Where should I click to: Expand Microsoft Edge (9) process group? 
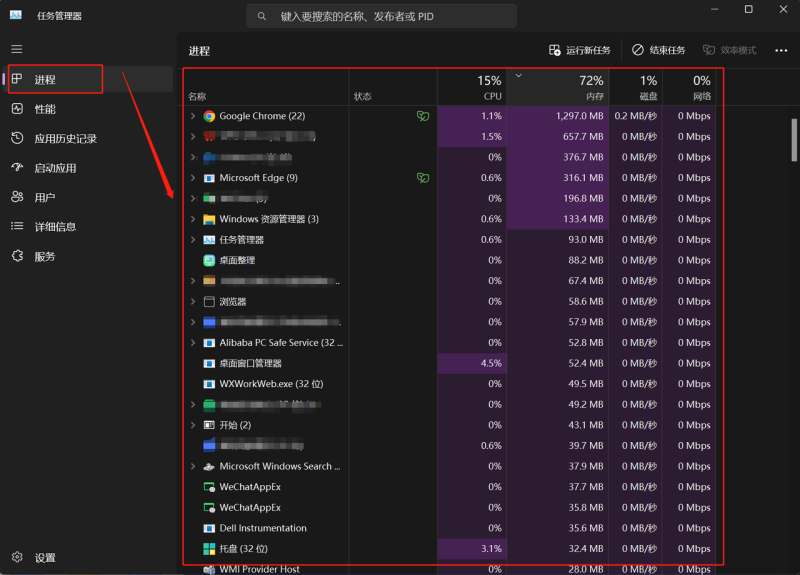(193, 178)
